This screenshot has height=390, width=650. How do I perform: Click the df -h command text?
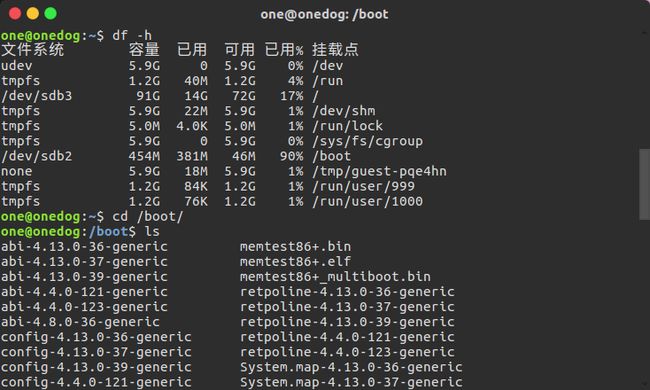point(132,36)
